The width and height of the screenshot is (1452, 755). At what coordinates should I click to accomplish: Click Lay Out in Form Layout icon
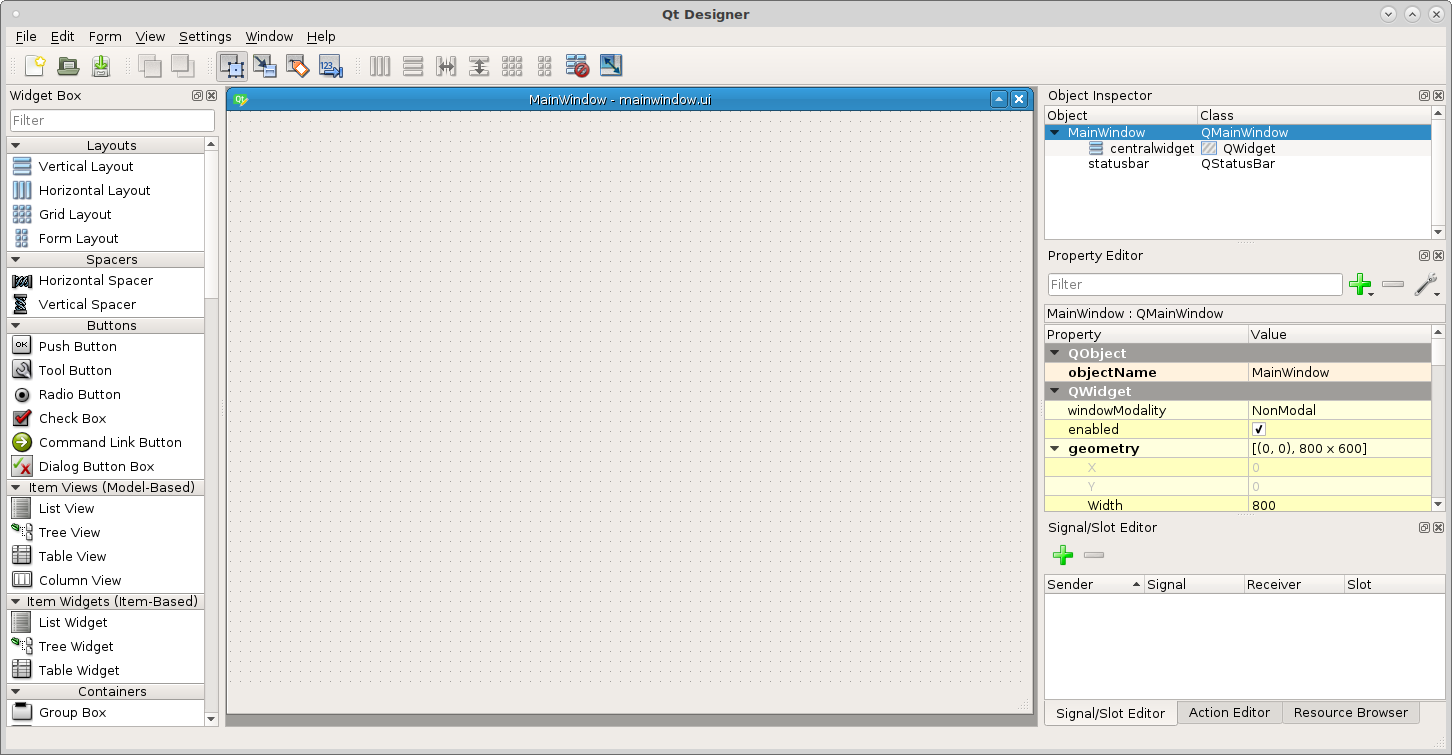[x=544, y=66]
